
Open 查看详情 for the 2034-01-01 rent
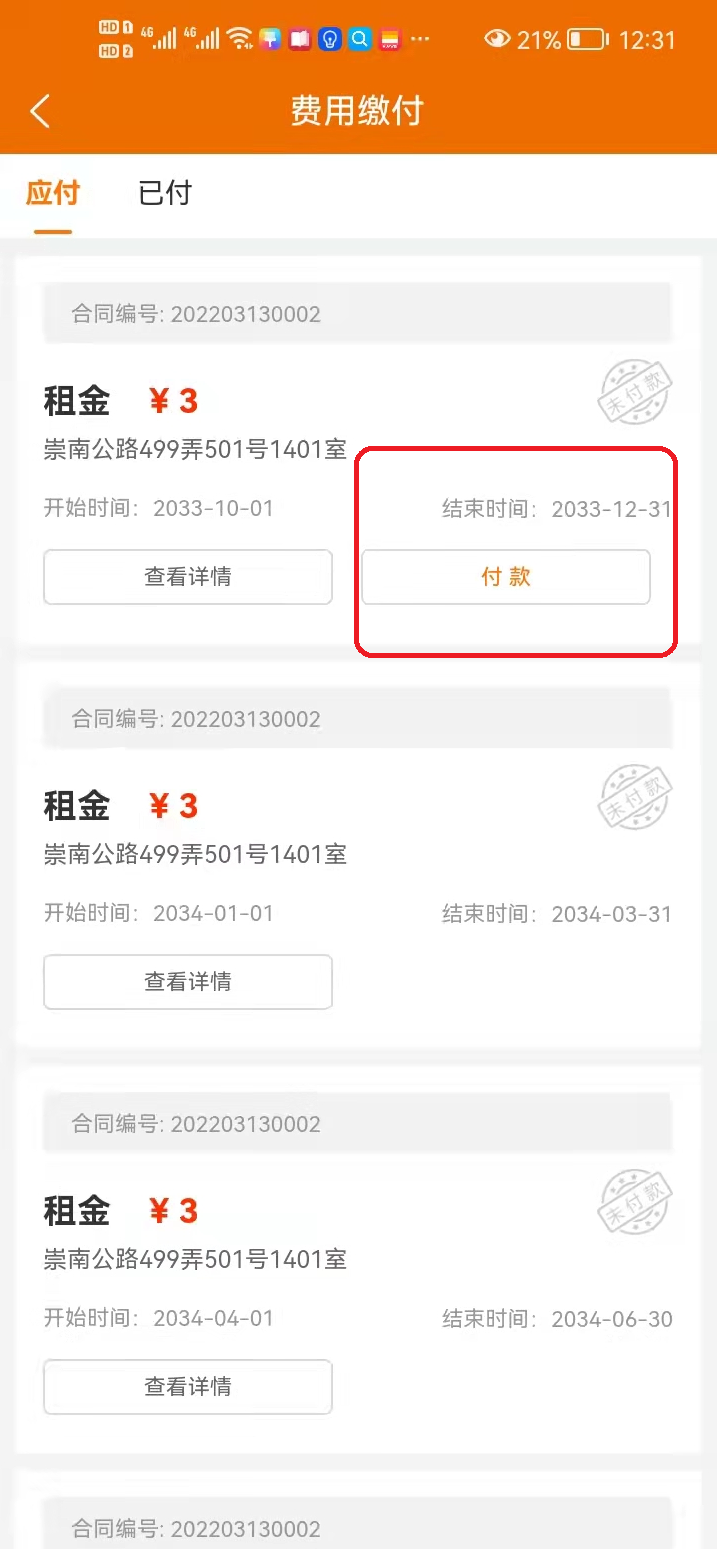tap(188, 982)
